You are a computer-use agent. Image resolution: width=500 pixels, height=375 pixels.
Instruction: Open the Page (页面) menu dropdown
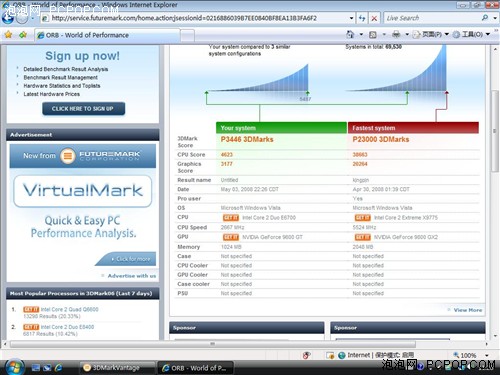tap(431, 34)
